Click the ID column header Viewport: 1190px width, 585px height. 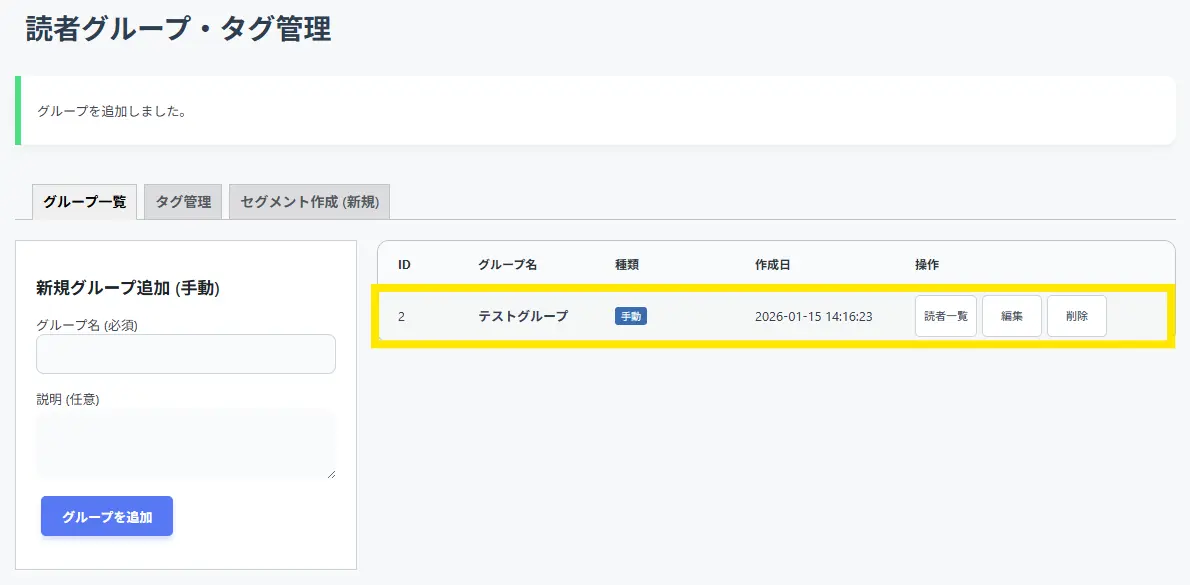tap(404, 265)
